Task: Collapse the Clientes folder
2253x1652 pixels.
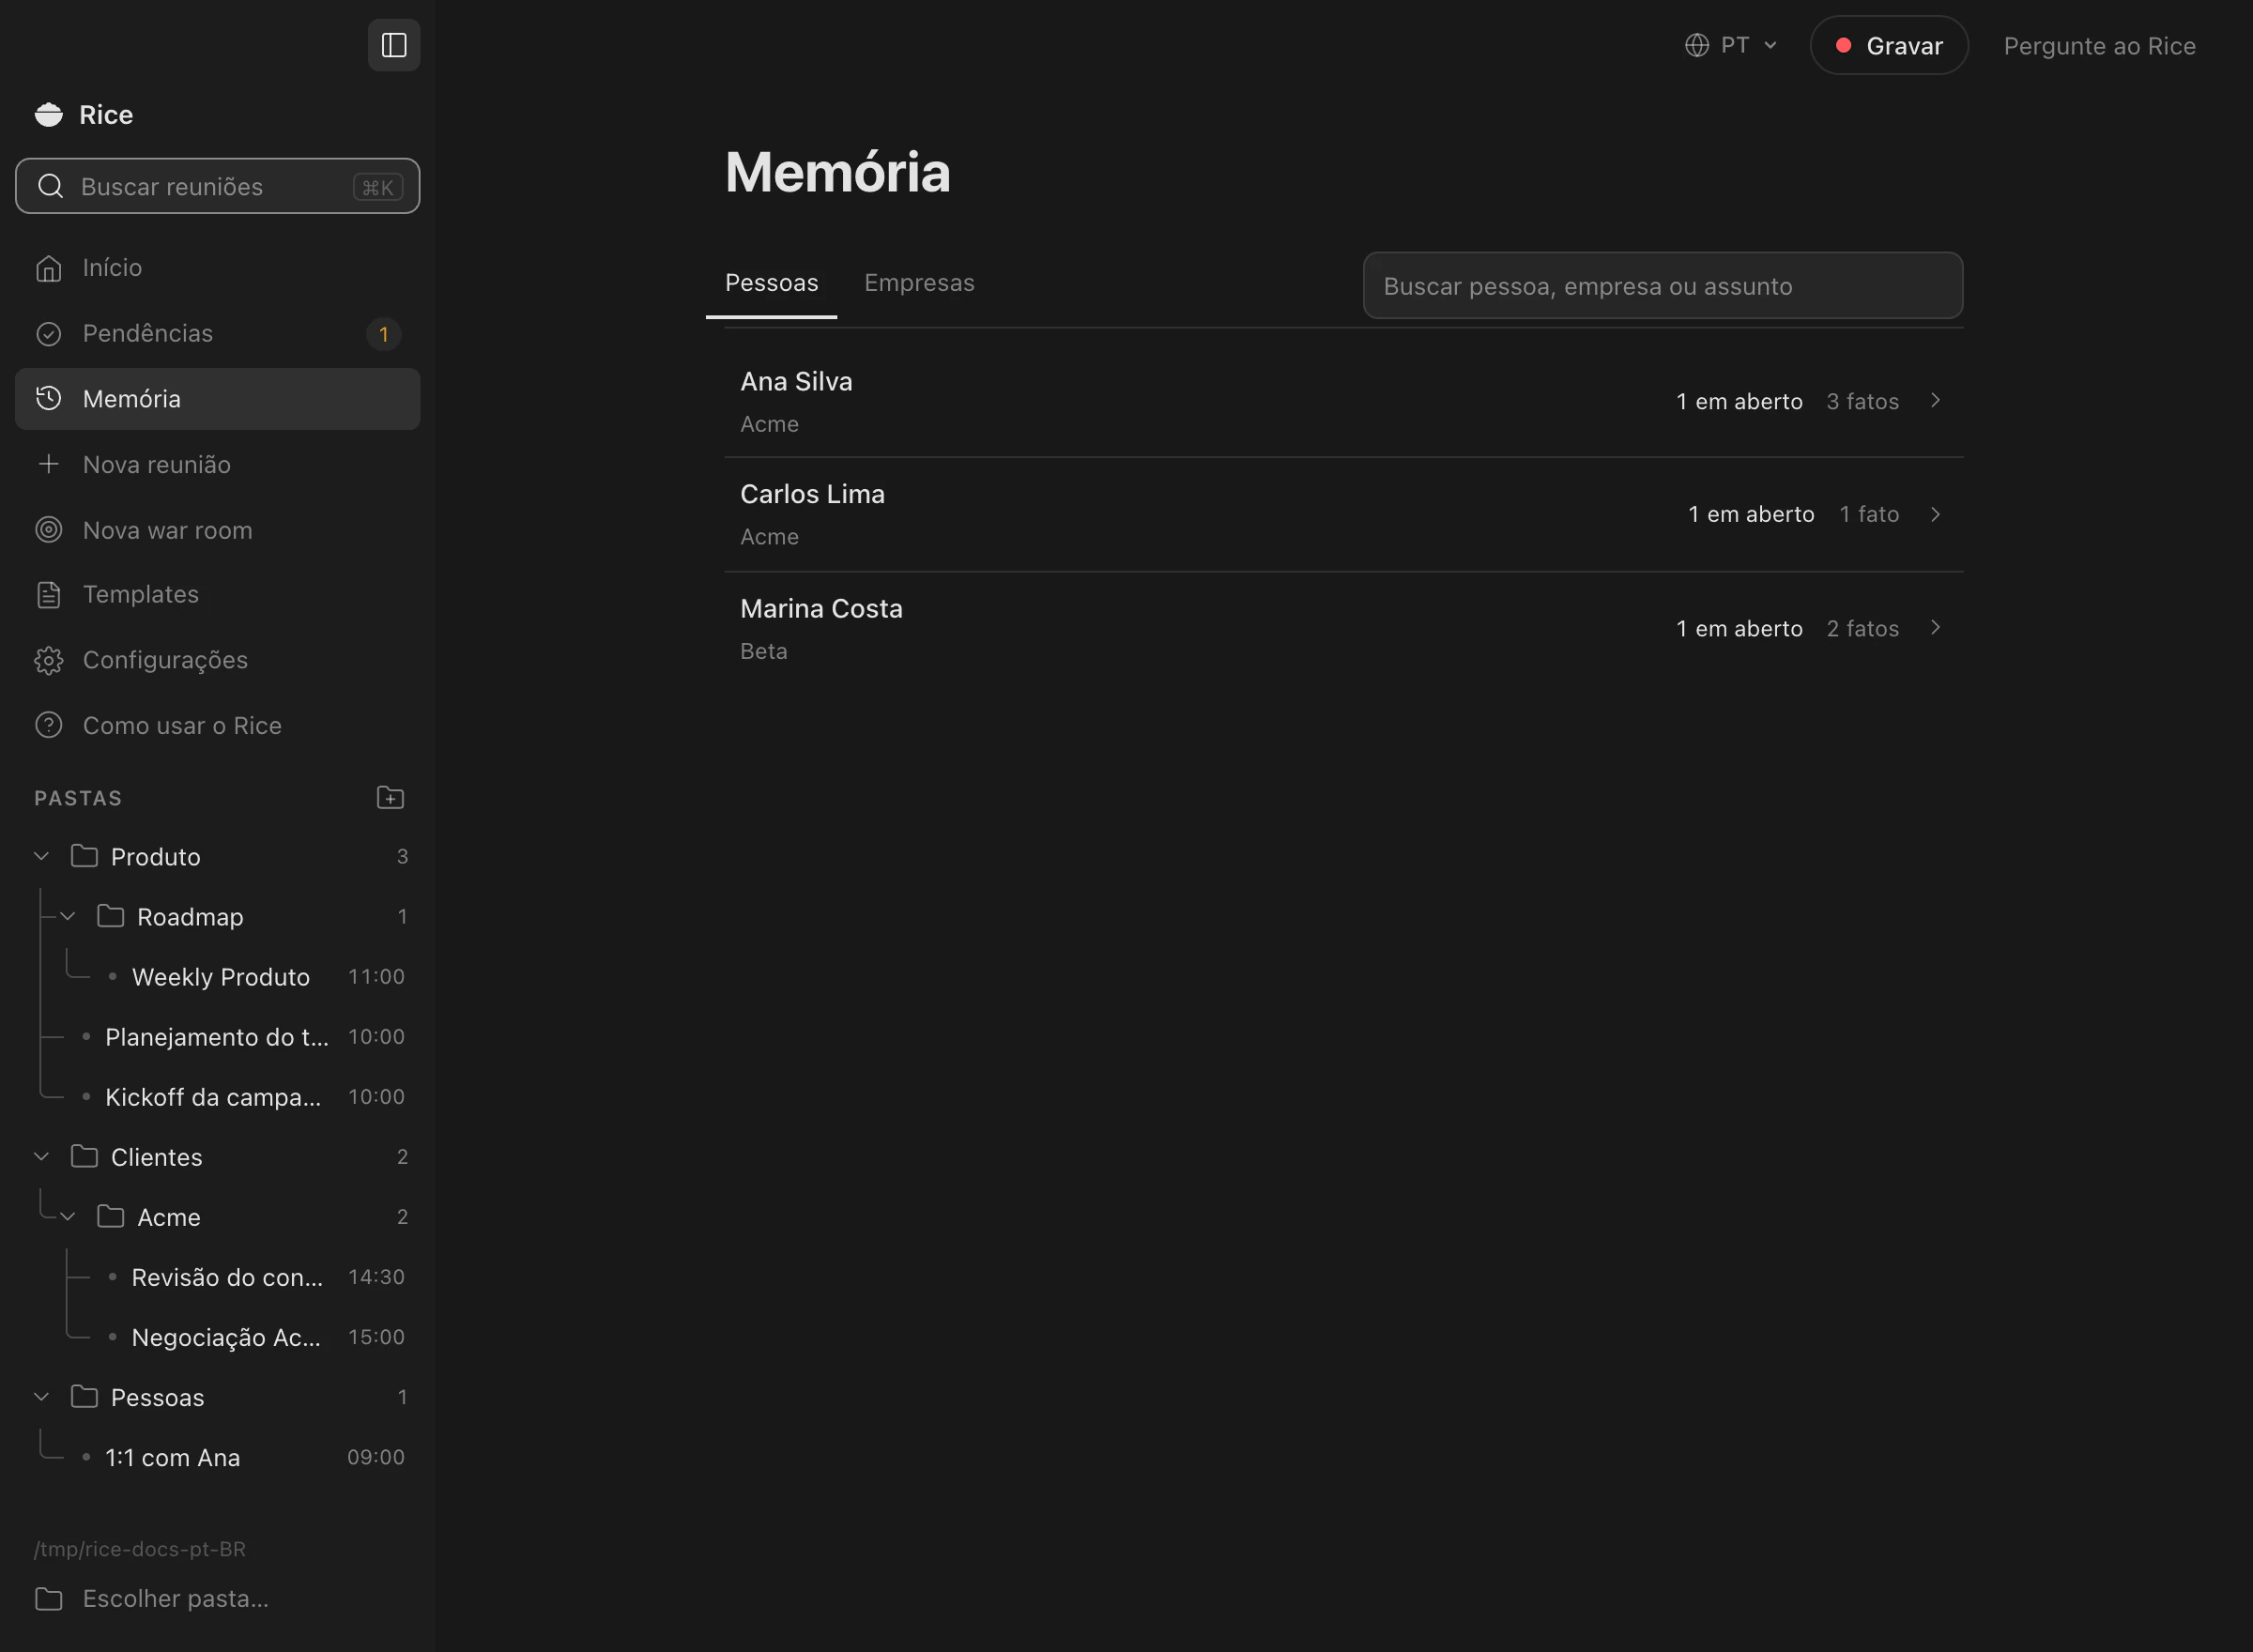Action: 42,1157
